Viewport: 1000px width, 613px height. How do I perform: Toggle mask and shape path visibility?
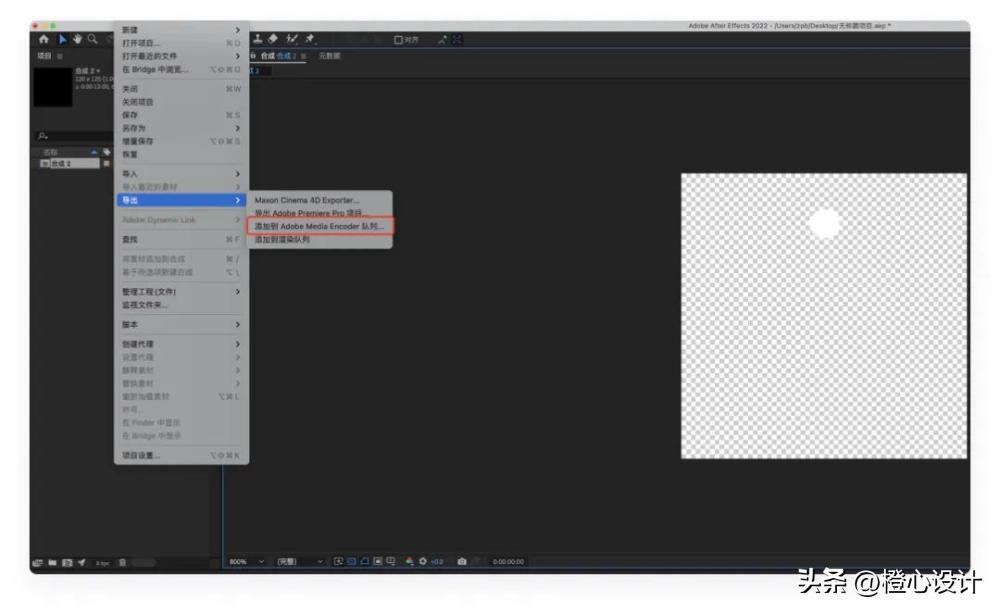pyautogui.click(x=365, y=562)
